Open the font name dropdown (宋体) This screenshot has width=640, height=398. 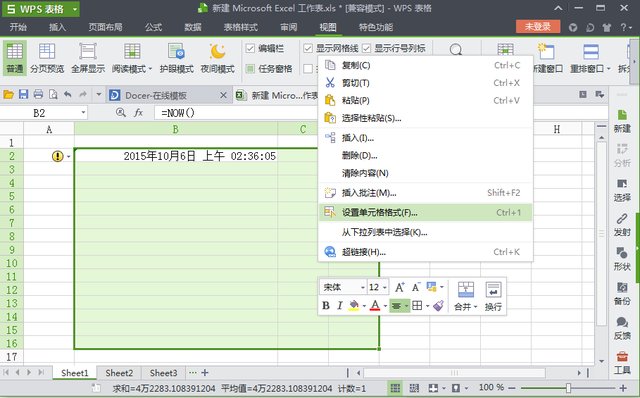[362, 288]
